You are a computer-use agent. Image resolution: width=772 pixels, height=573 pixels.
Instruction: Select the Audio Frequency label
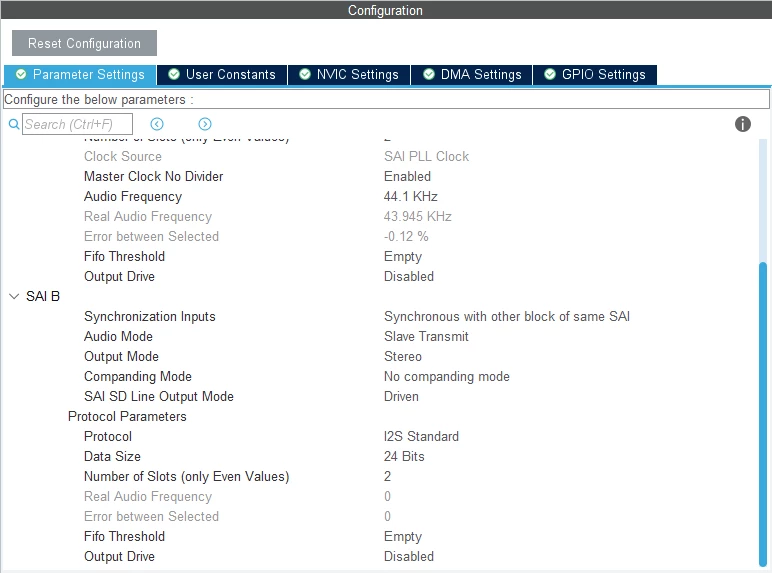(x=133, y=196)
